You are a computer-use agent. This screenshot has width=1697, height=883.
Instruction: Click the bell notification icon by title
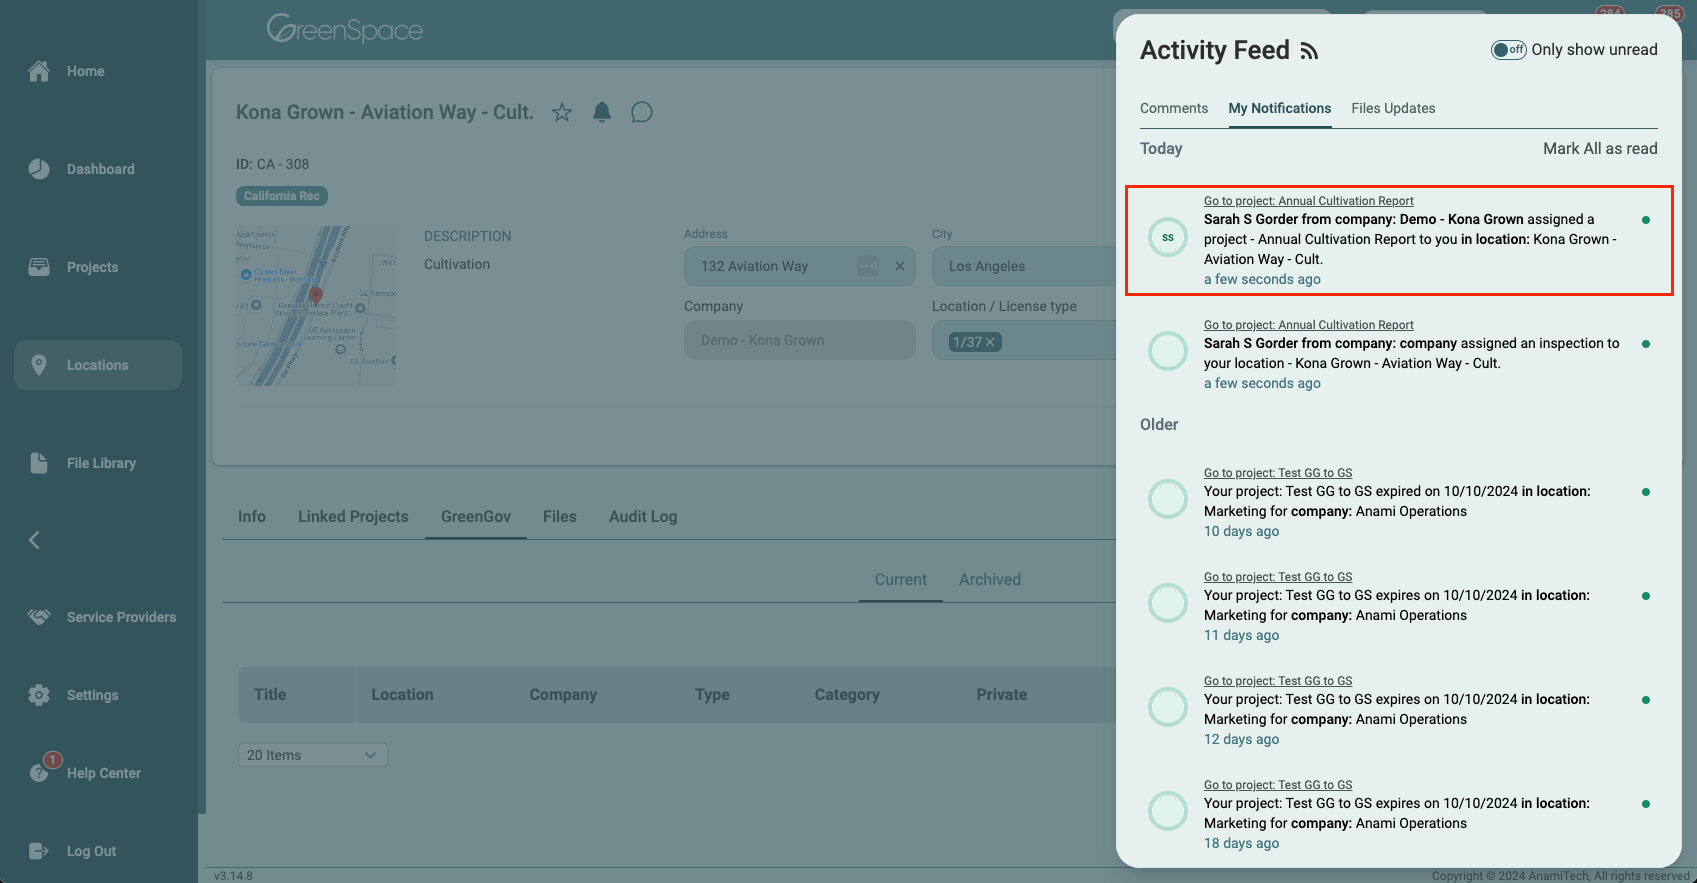tap(602, 112)
